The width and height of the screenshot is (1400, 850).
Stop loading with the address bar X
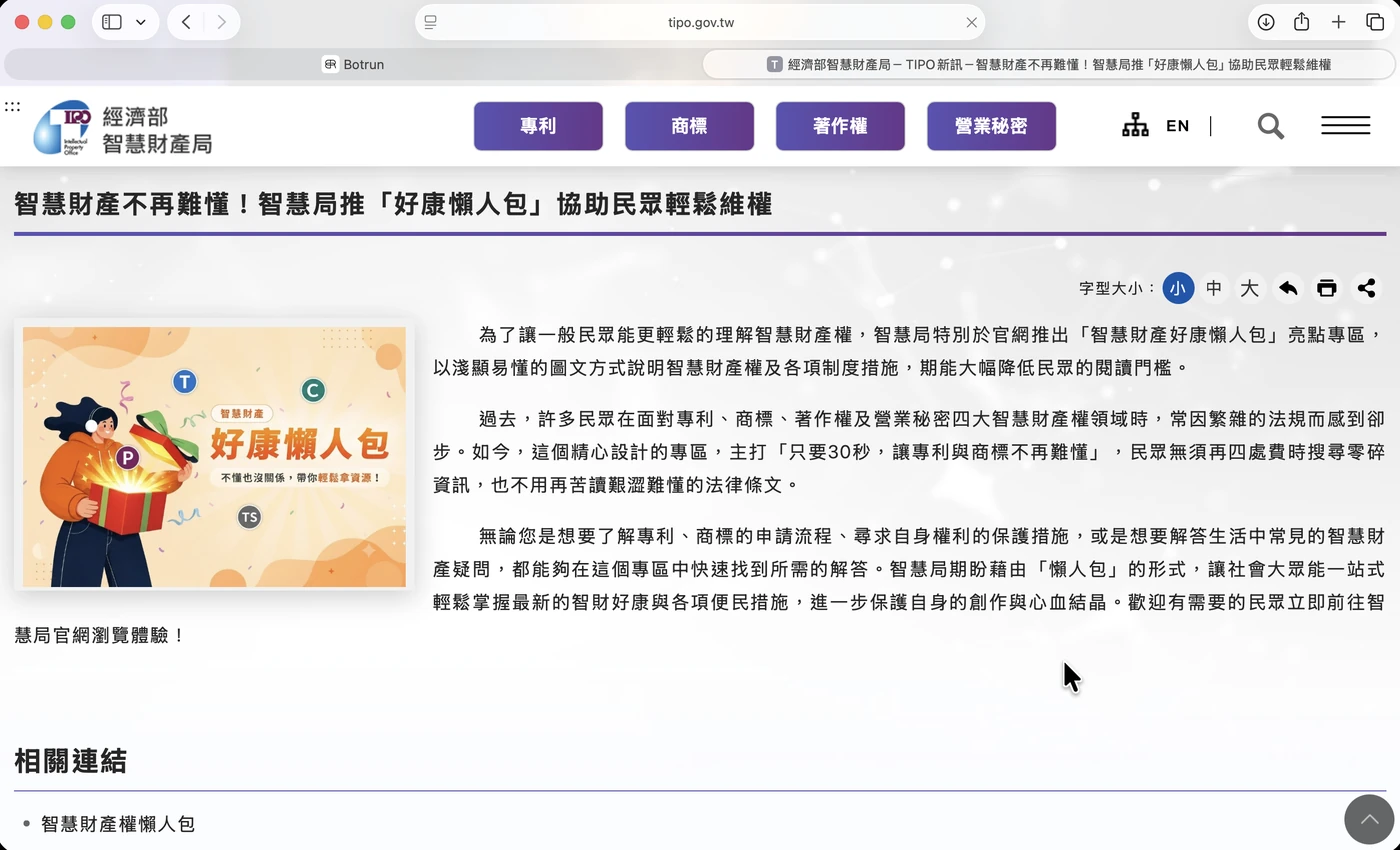972,22
